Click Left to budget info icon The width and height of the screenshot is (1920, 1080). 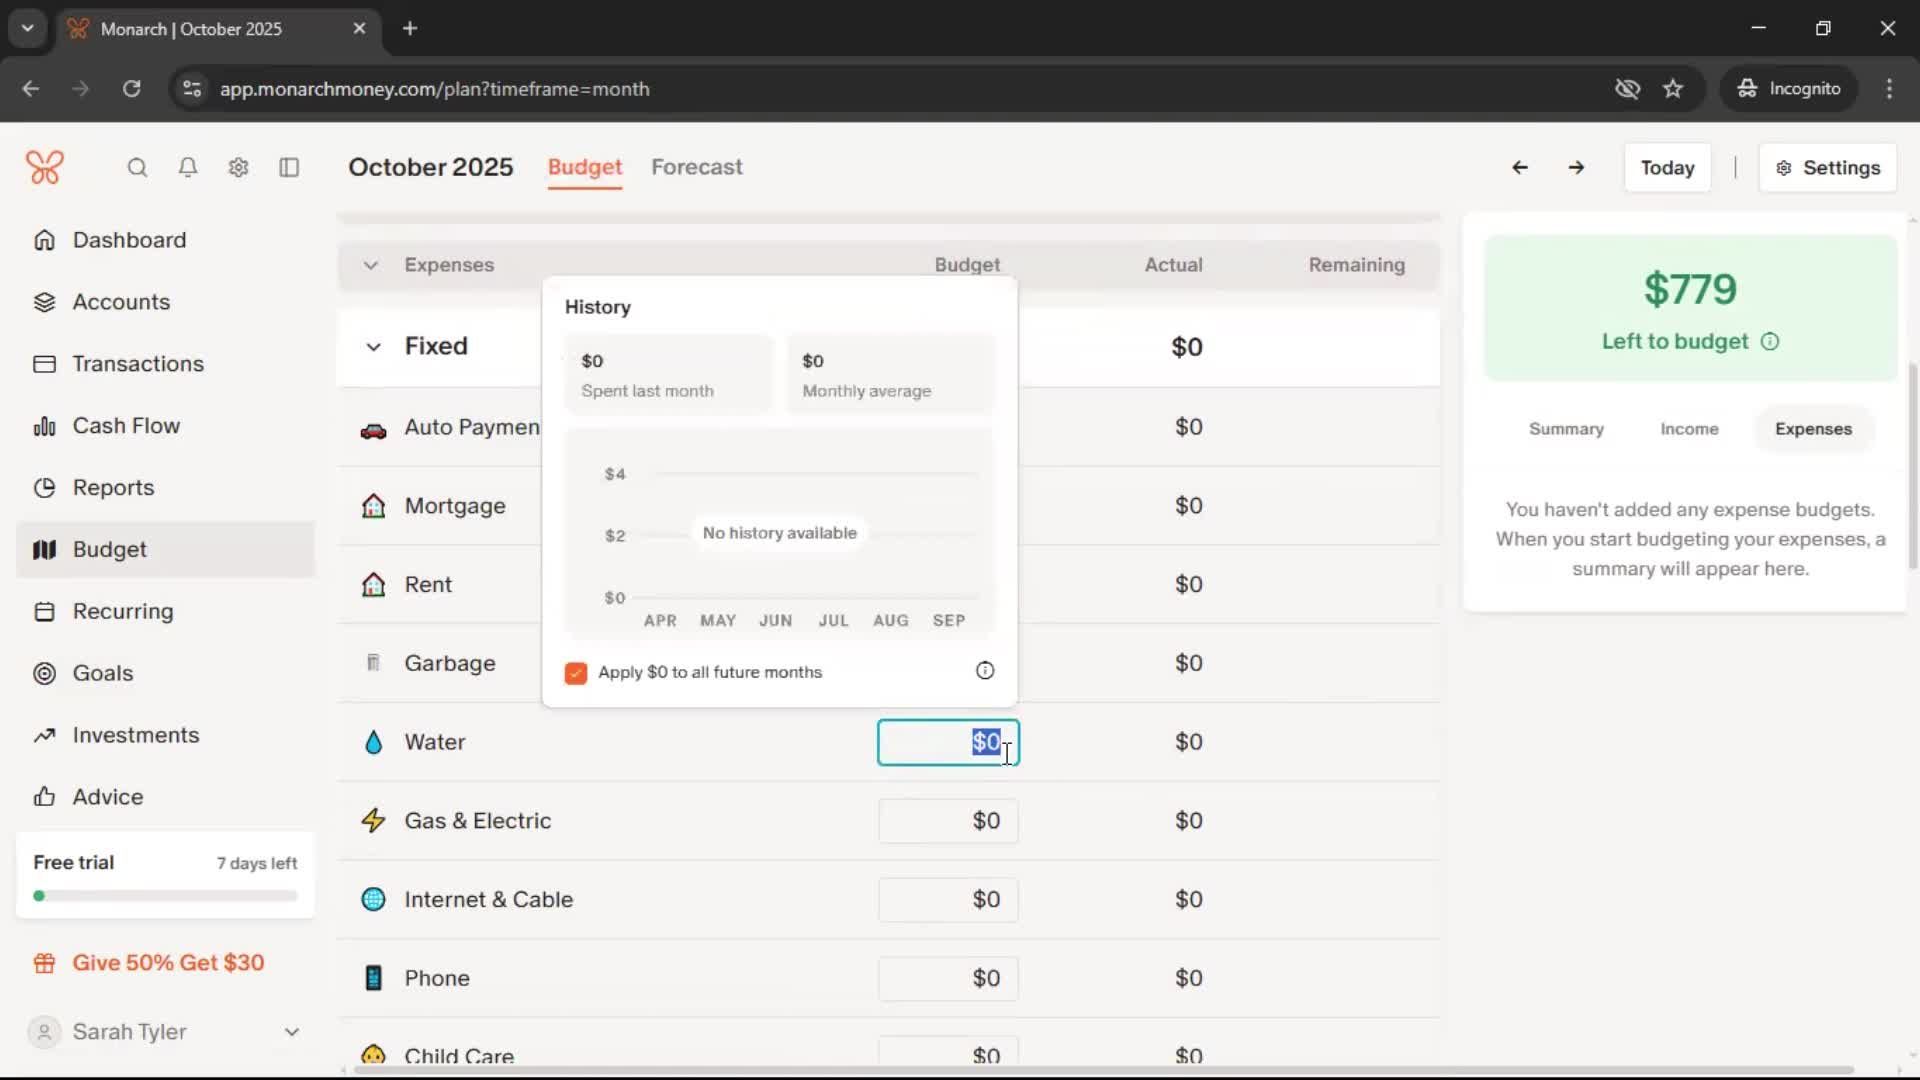[x=1770, y=342]
